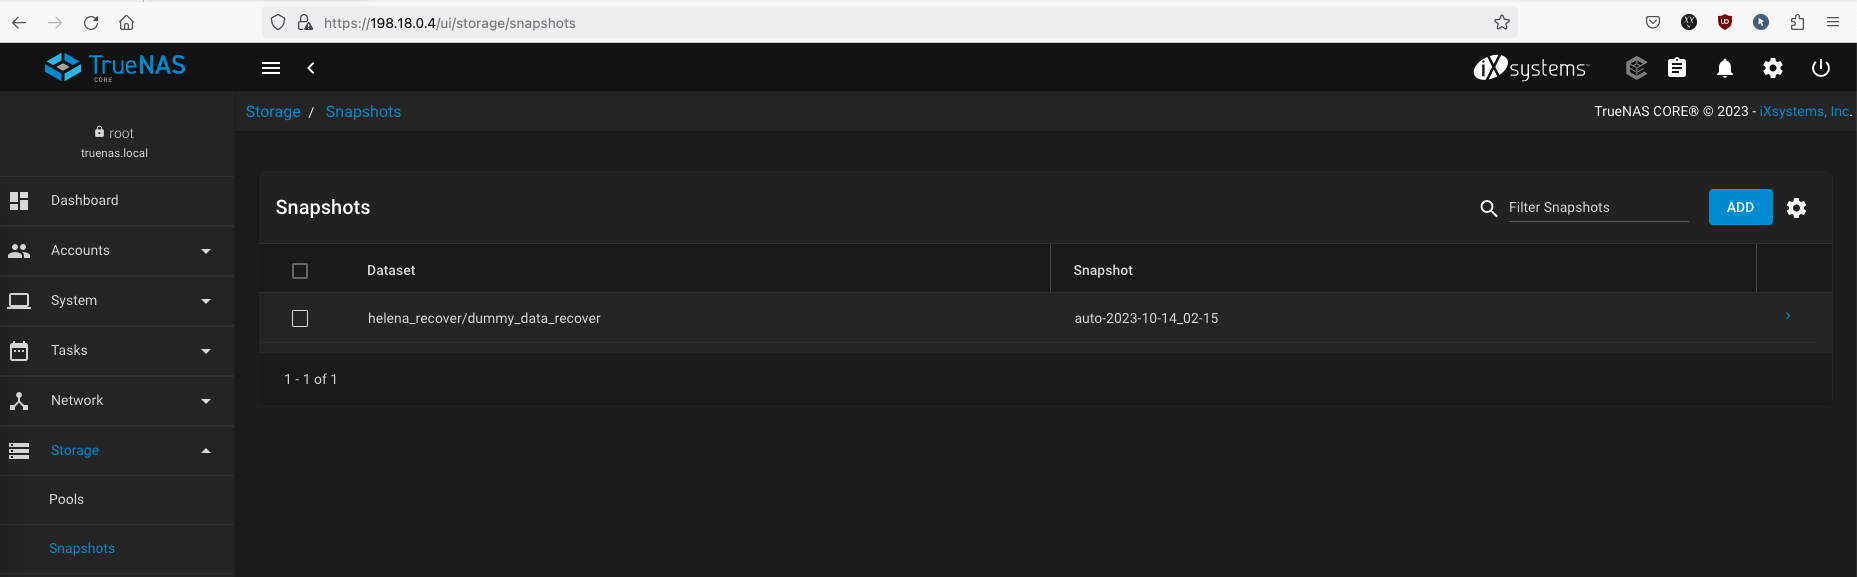Go to Pools under Storage
The width and height of the screenshot is (1857, 577).
(67, 500)
